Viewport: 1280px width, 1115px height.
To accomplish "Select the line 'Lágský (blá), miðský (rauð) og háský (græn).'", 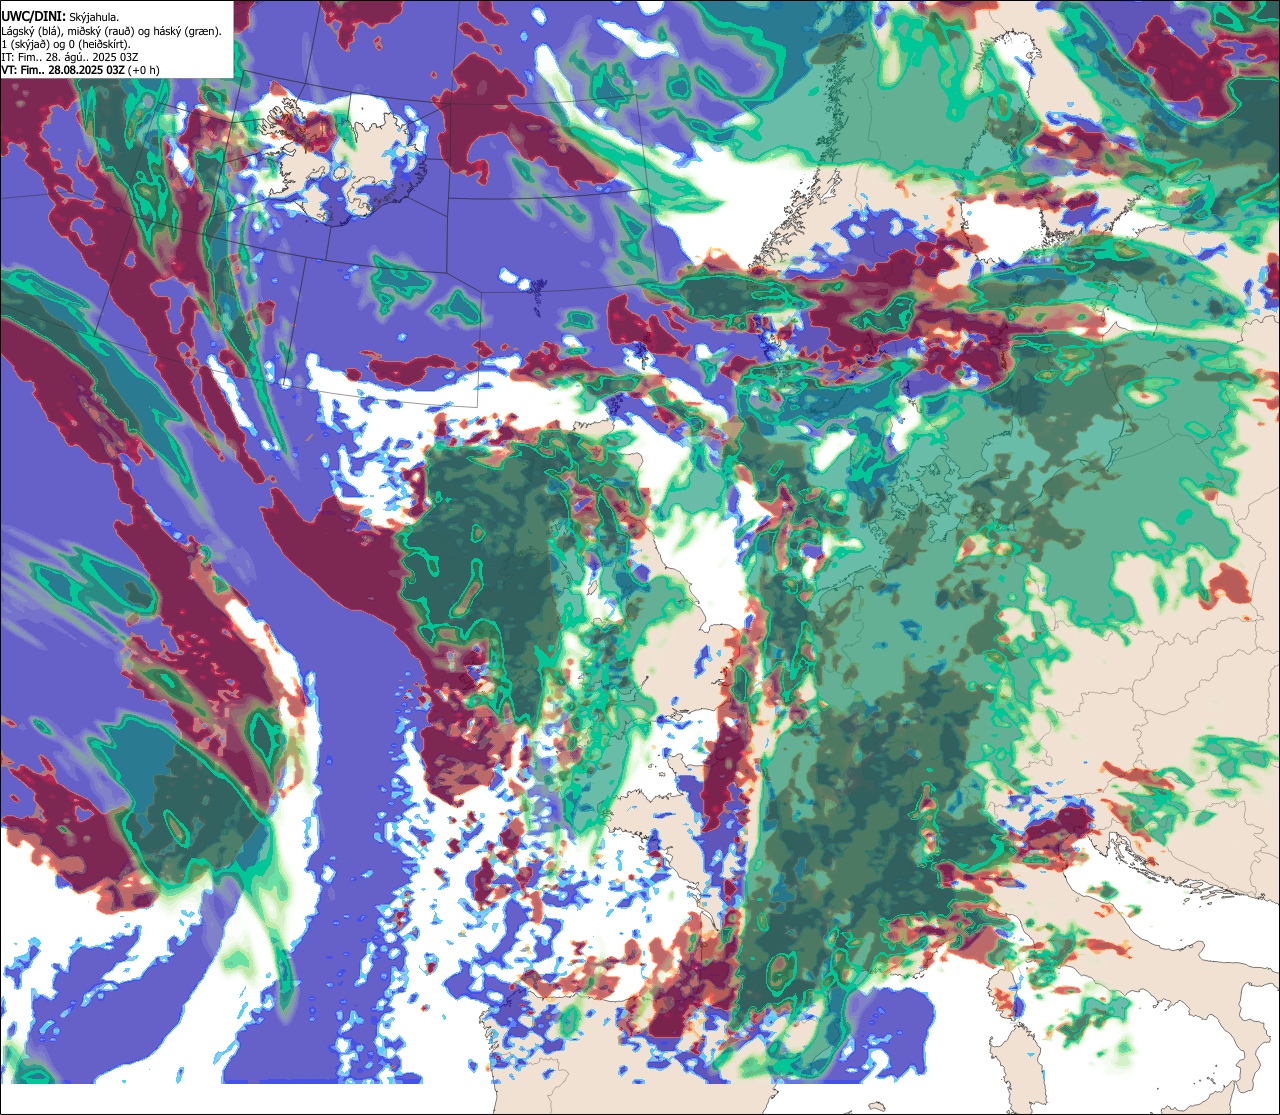I will tap(111, 30).
